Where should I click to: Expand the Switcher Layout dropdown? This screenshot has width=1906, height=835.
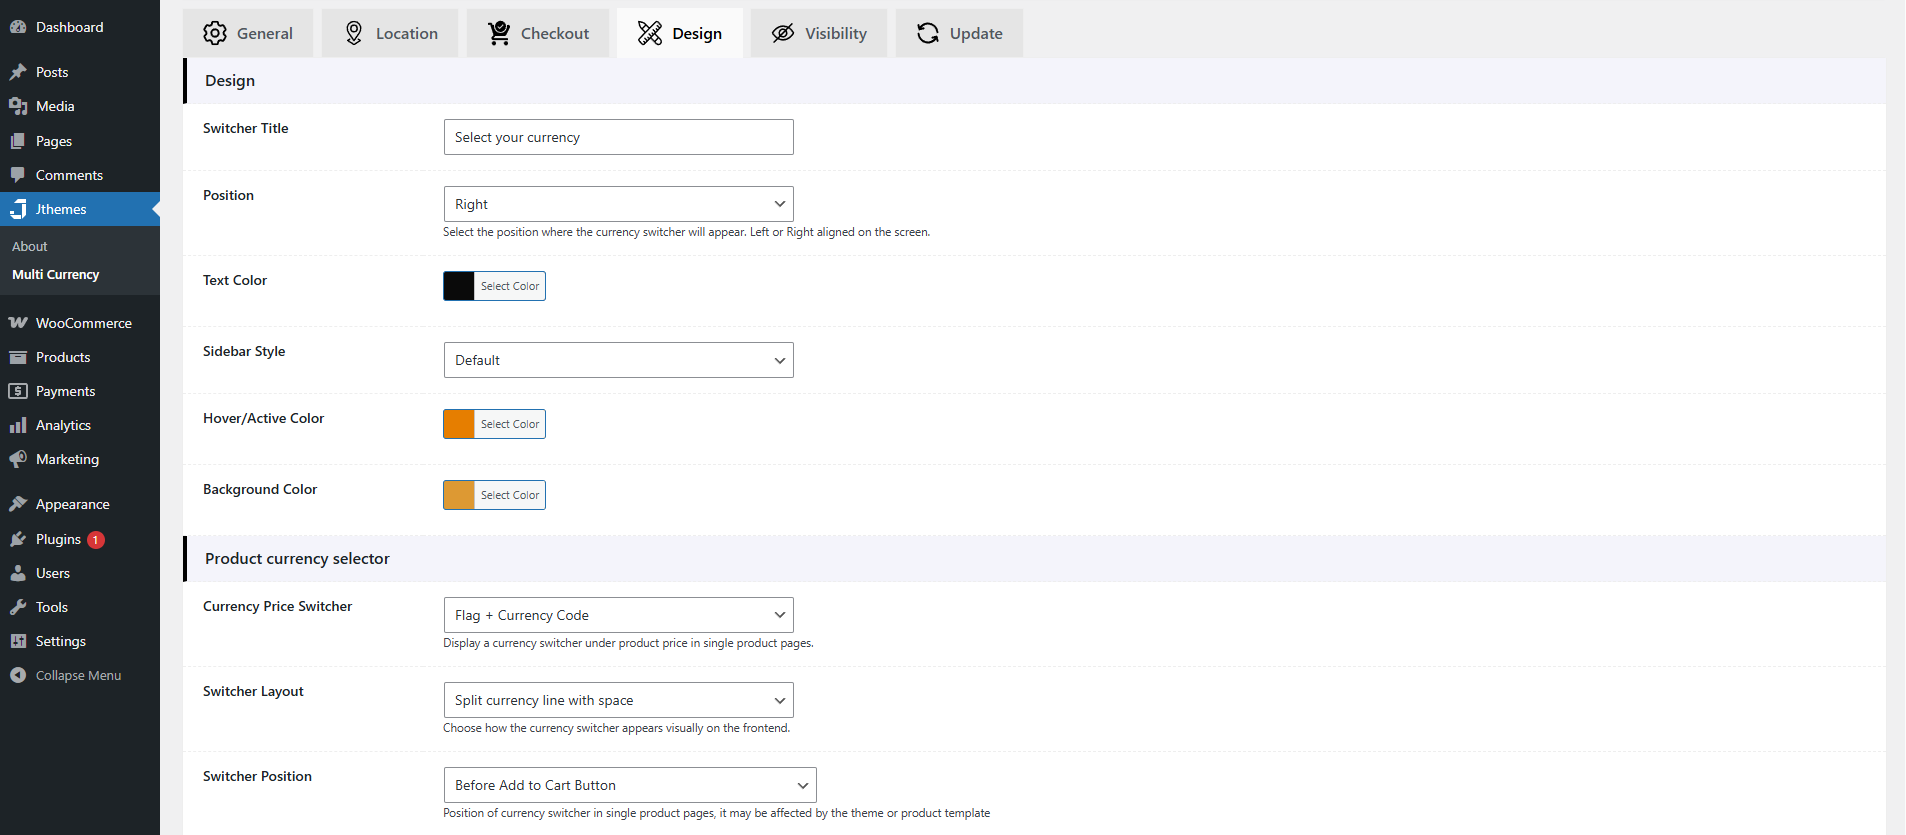pyautogui.click(x=618, y=700)
